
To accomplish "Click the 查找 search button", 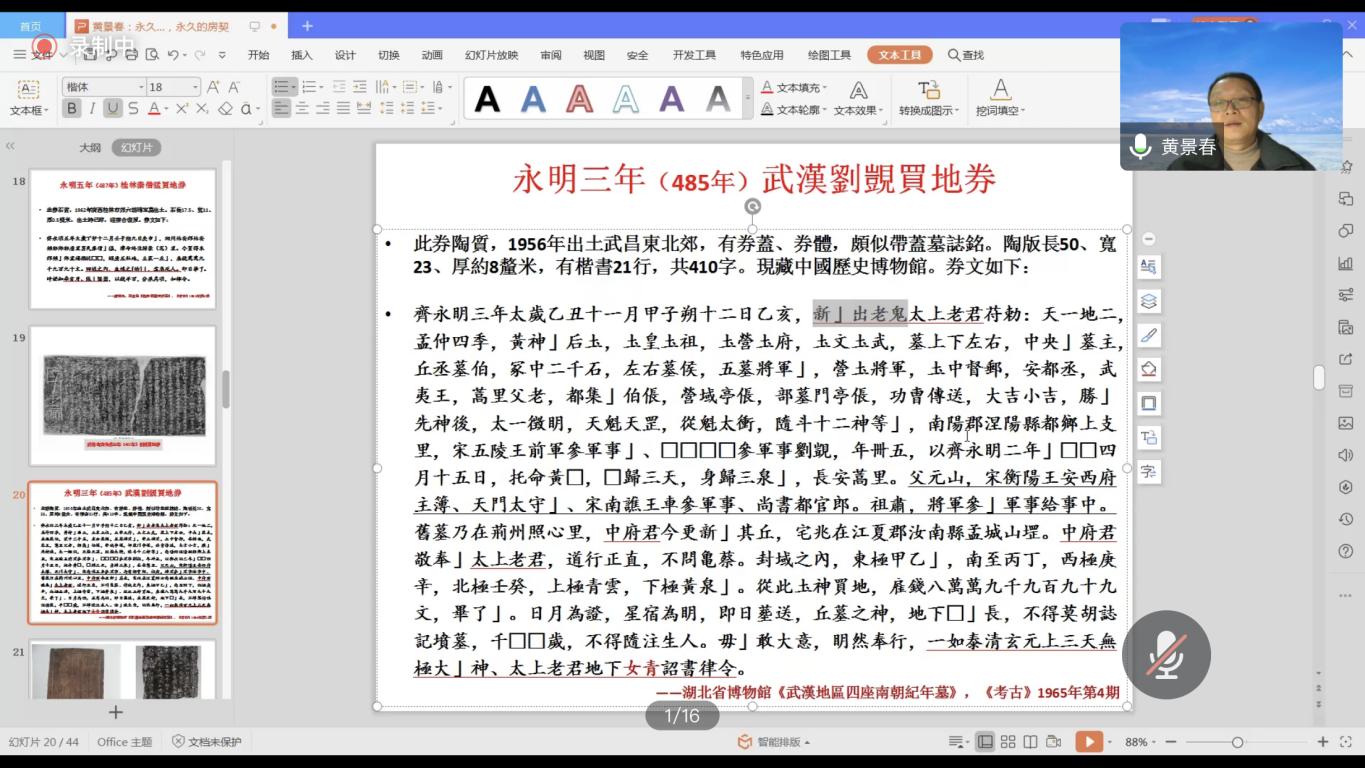I will [x=966, y=55].
